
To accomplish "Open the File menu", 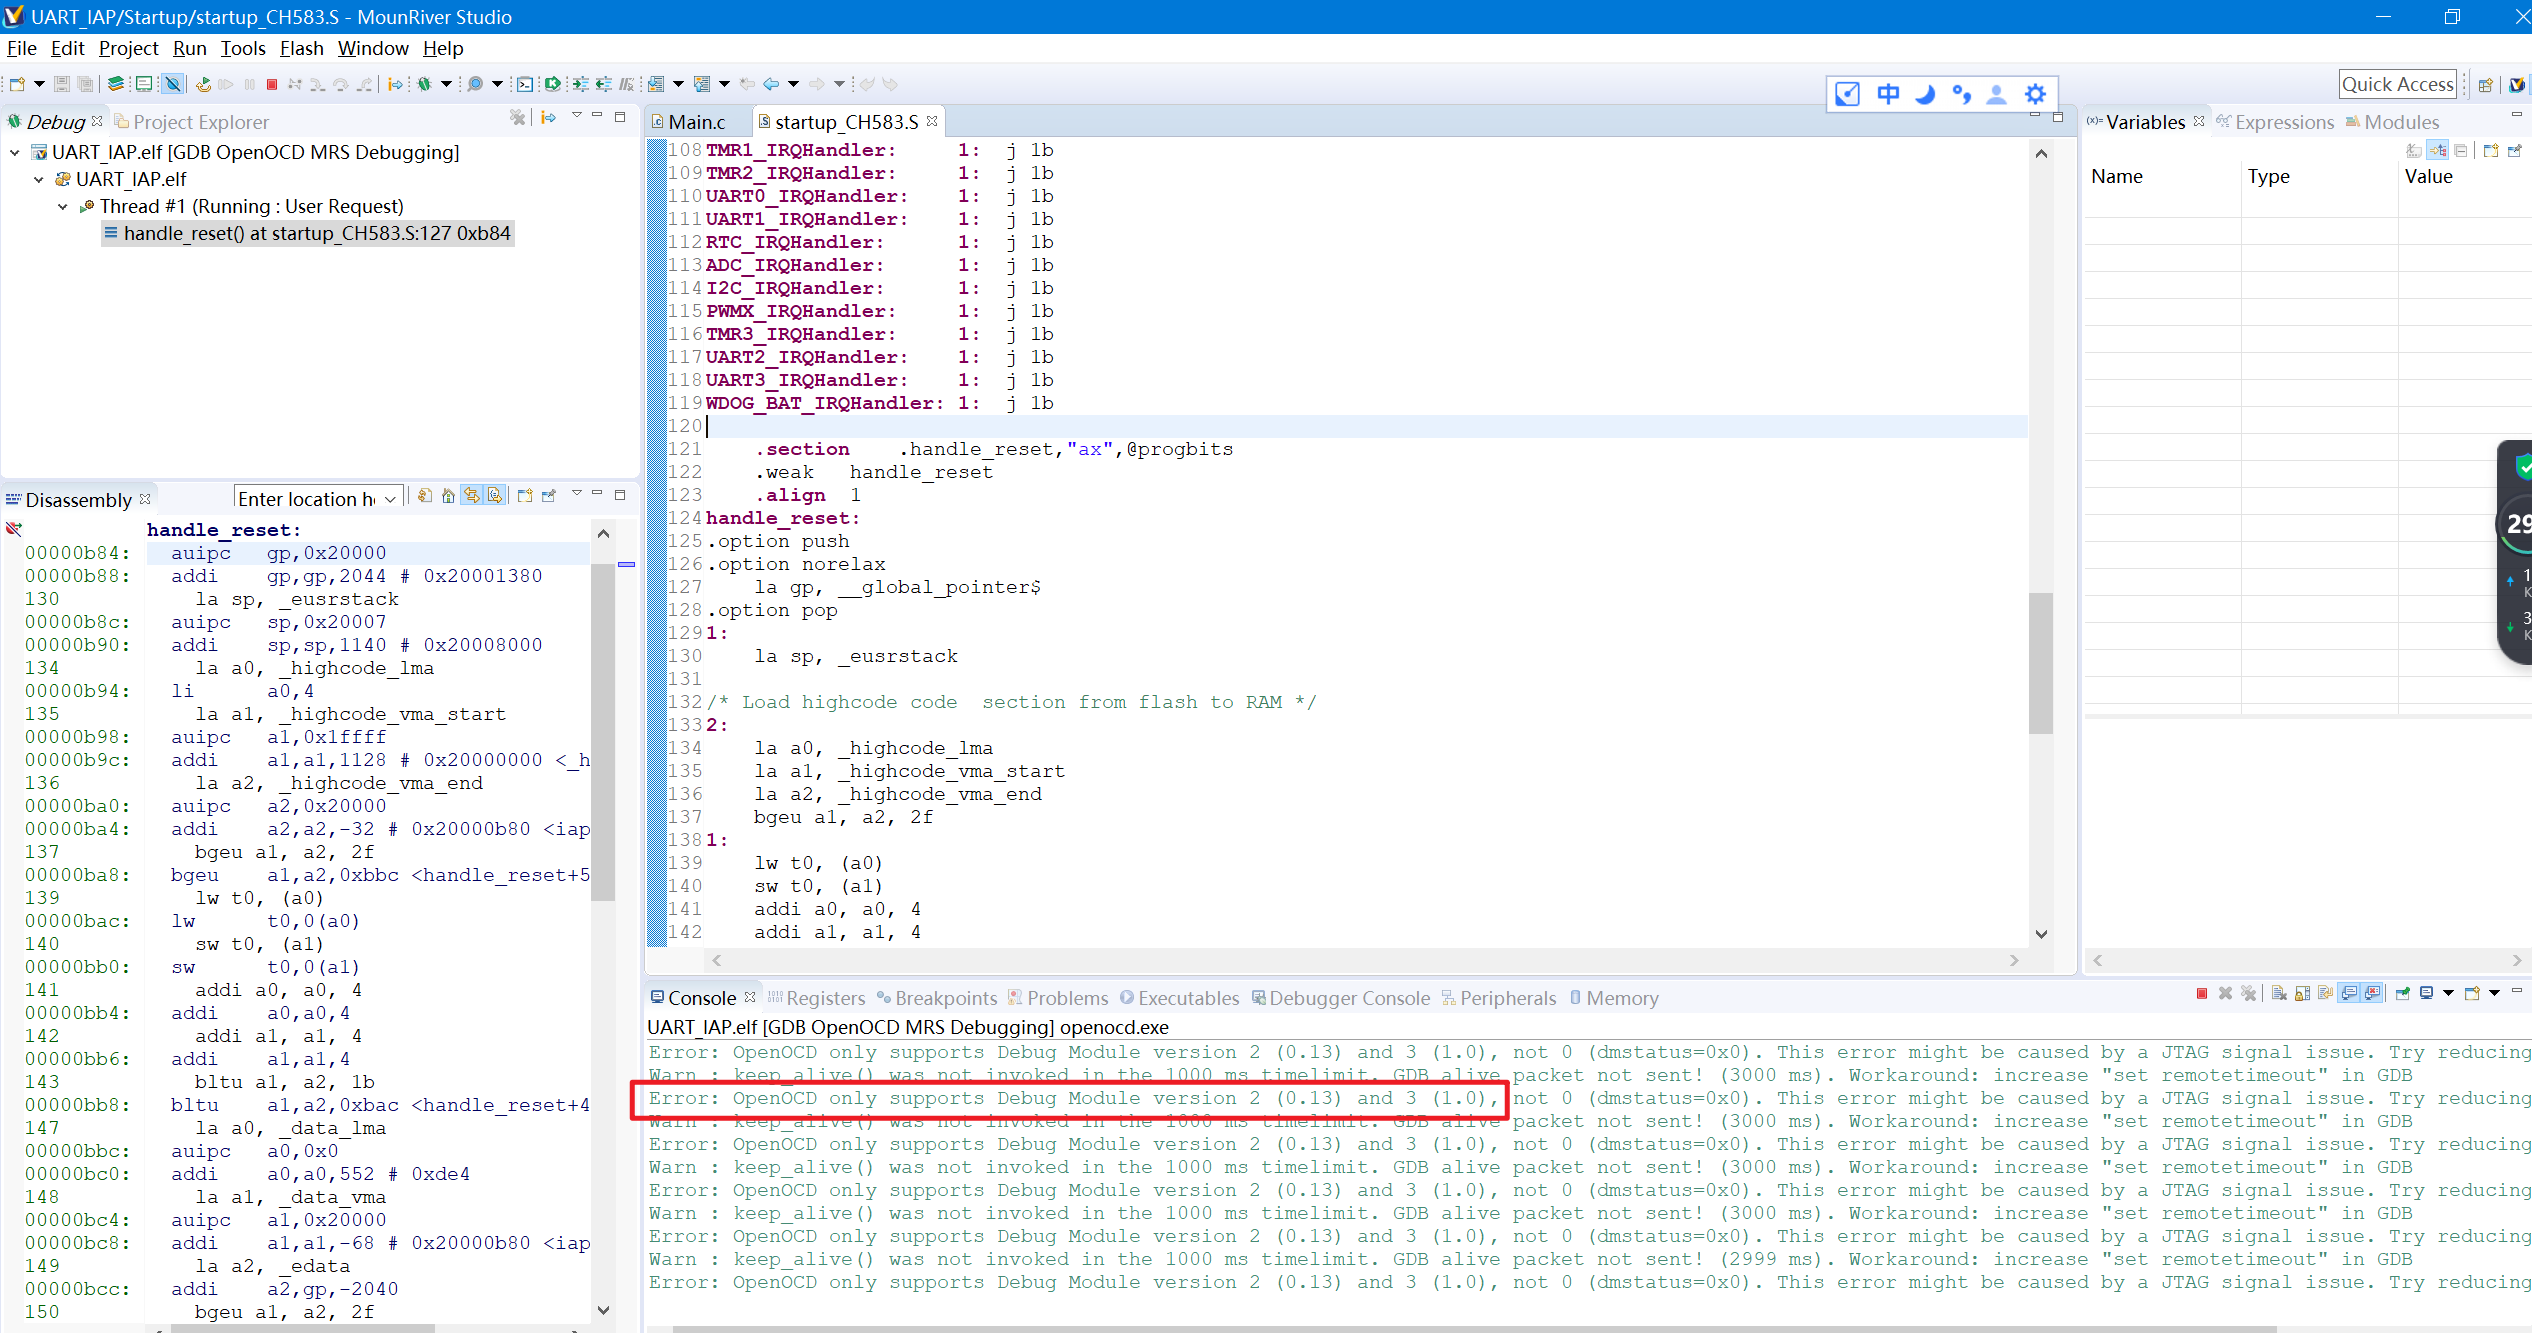I will [x=21, y=48].
